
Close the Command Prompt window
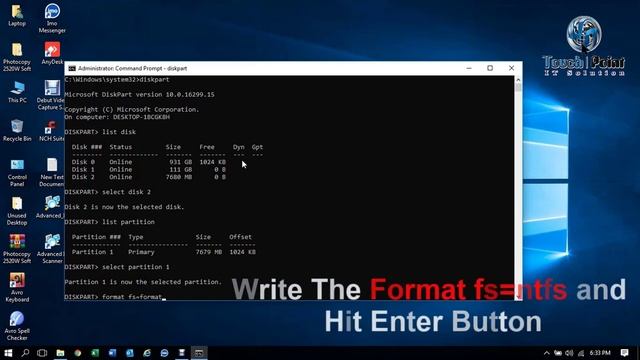(x=511, y=68)
